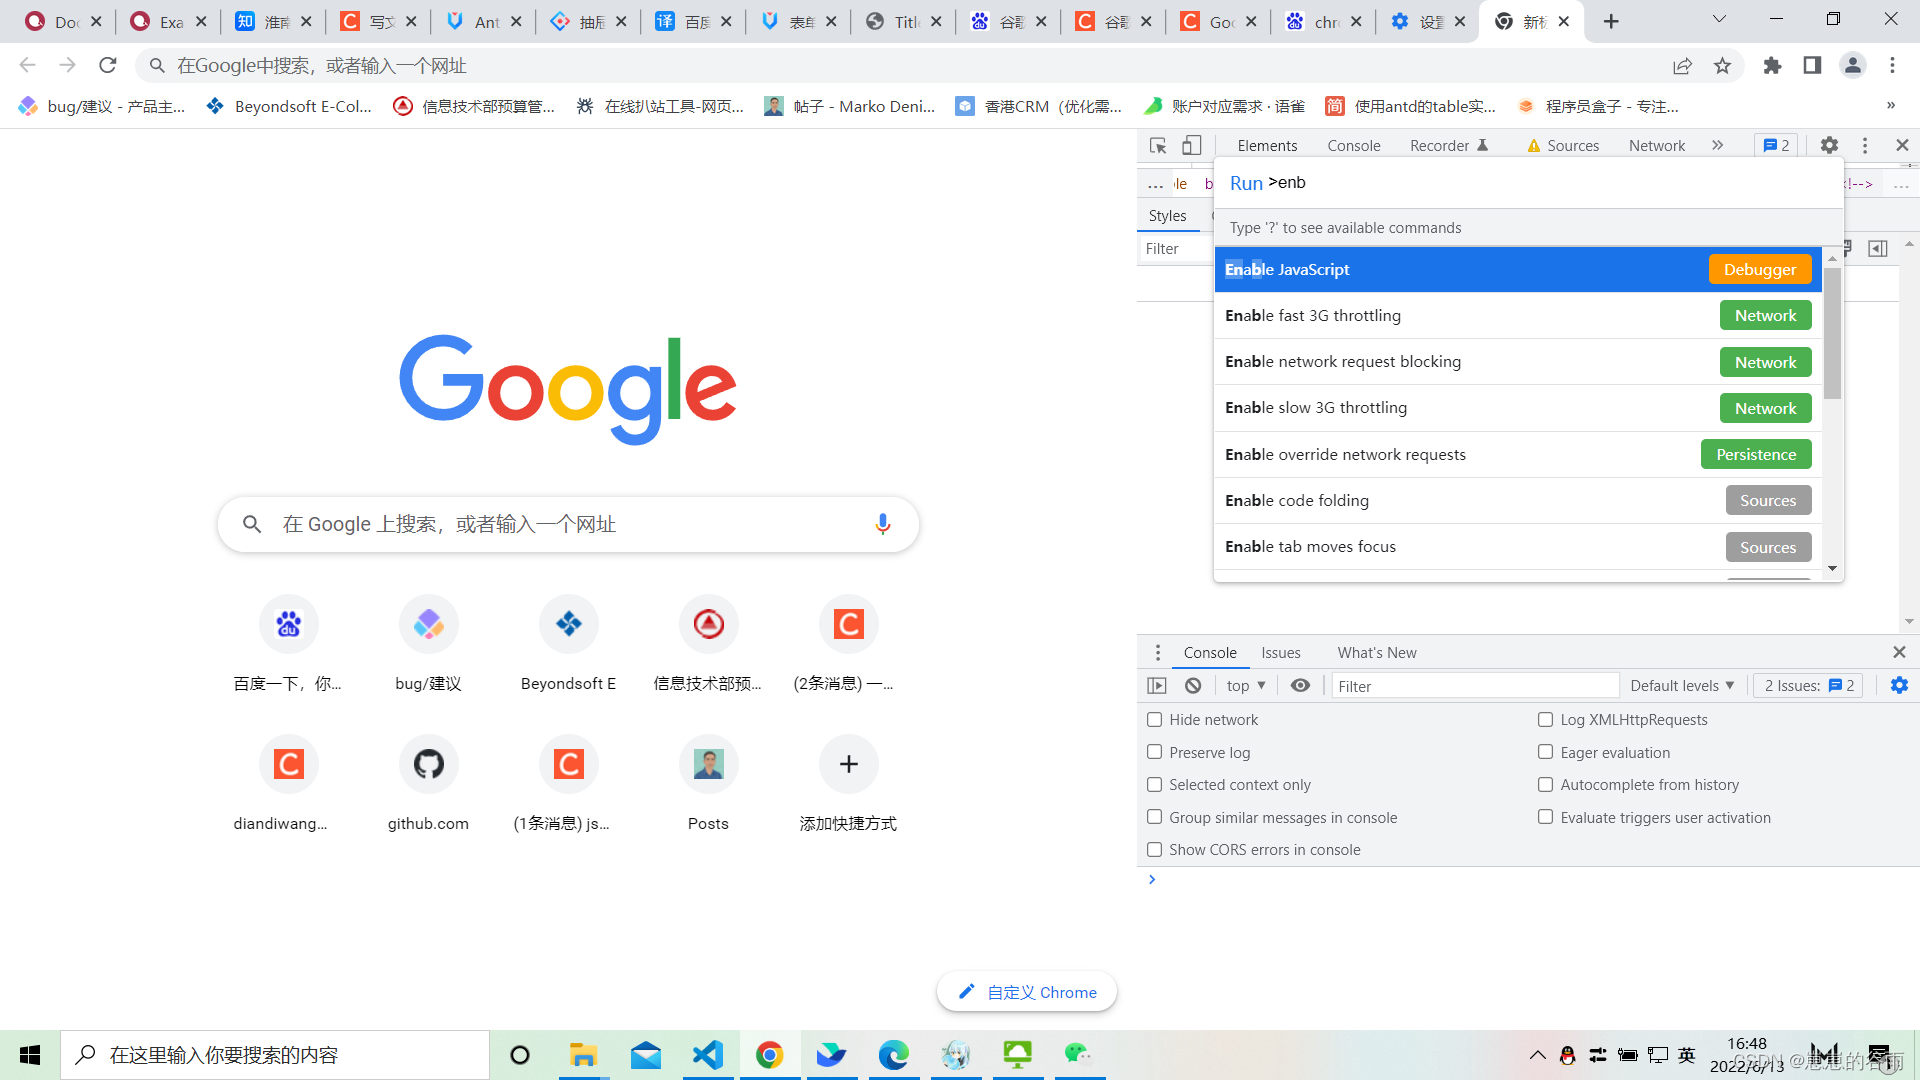Open console settings blue gear
The height and width of the screenshot is (1080, 1920).
point(1899,686)
